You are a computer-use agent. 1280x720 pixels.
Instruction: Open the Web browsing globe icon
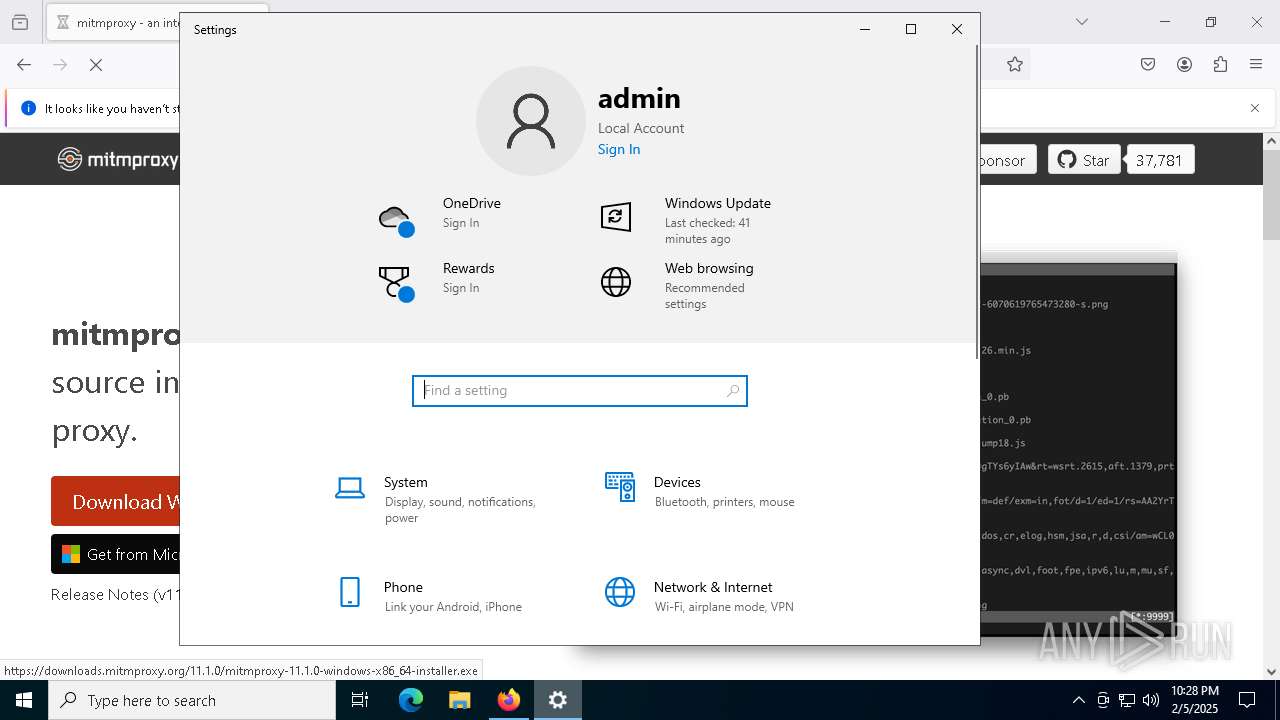point(616,282)
